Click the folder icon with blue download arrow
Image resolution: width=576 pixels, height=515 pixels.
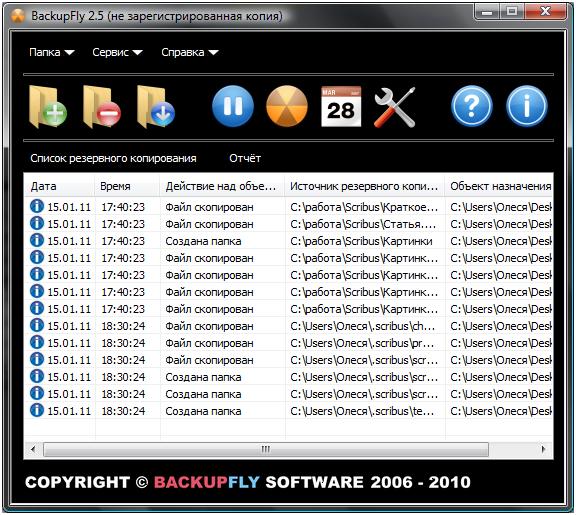156,107
